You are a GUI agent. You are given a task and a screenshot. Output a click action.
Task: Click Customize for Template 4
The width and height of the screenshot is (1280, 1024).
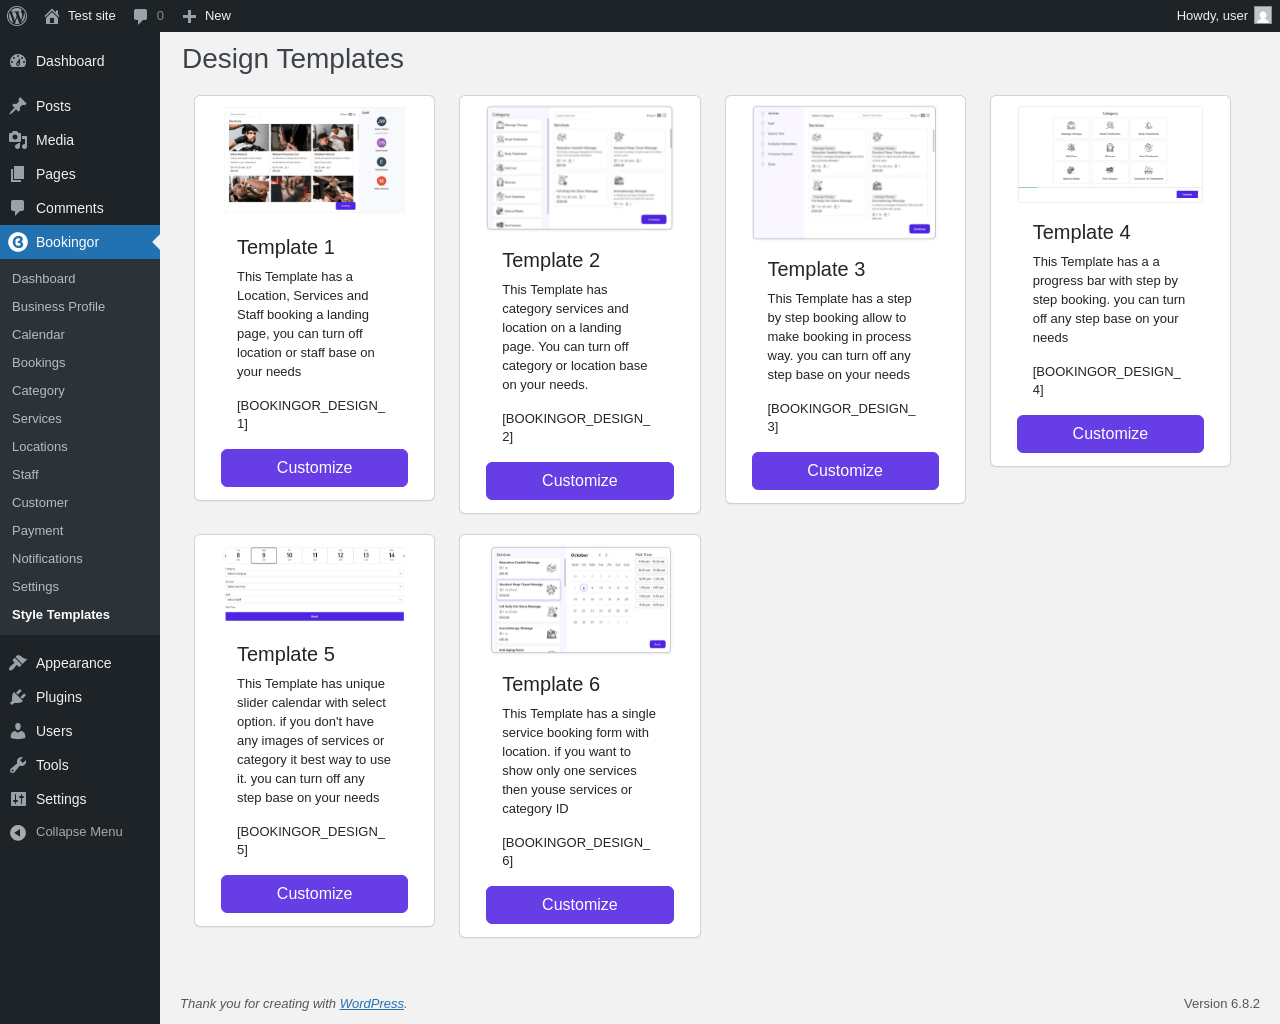1110,434
